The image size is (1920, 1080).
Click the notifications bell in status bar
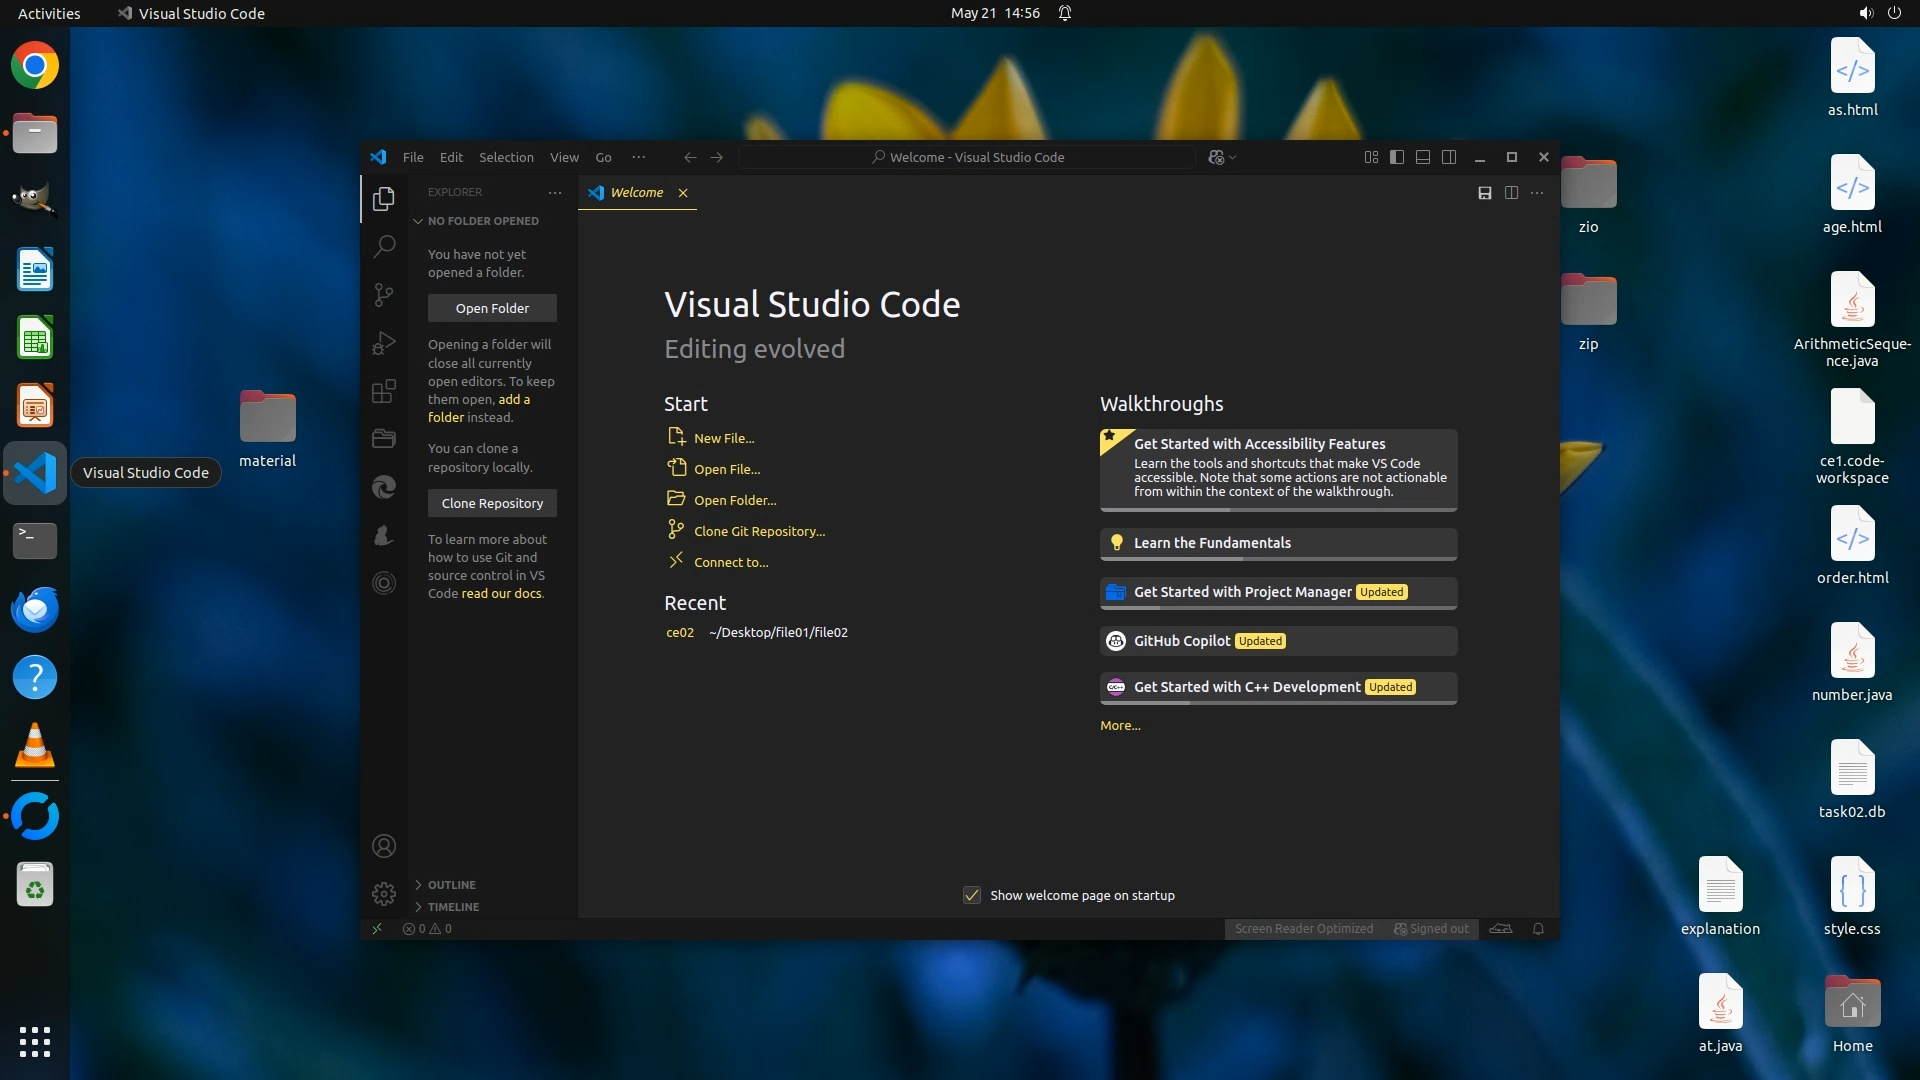click(1538, 928)
